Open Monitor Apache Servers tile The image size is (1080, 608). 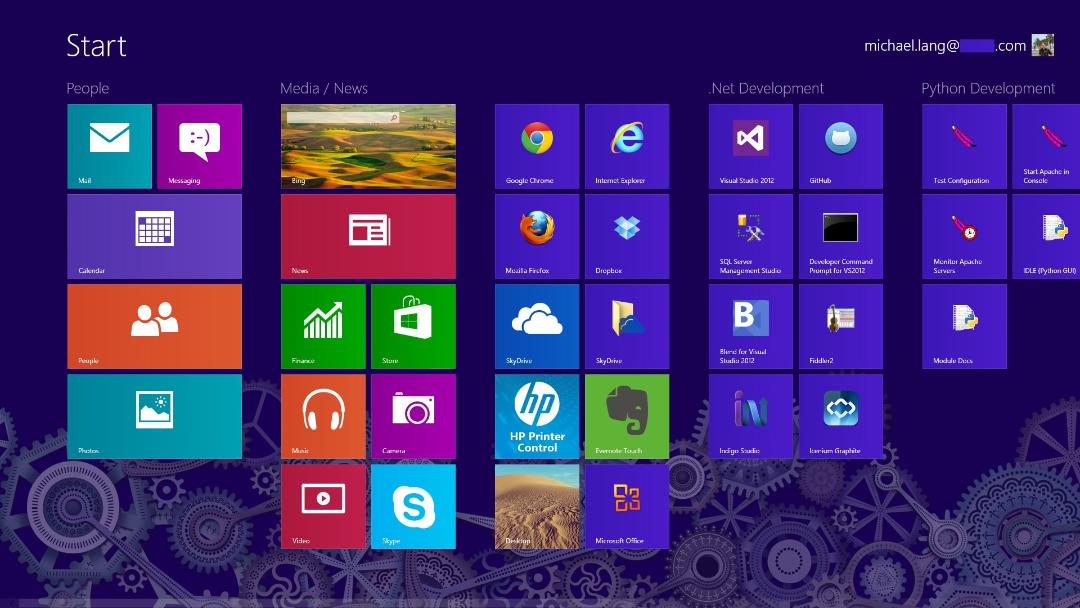click(964, 236)
